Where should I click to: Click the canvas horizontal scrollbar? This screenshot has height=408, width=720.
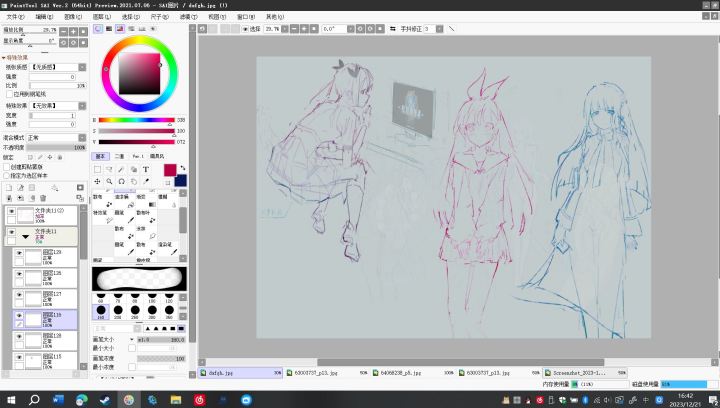[x=460, y=362]
